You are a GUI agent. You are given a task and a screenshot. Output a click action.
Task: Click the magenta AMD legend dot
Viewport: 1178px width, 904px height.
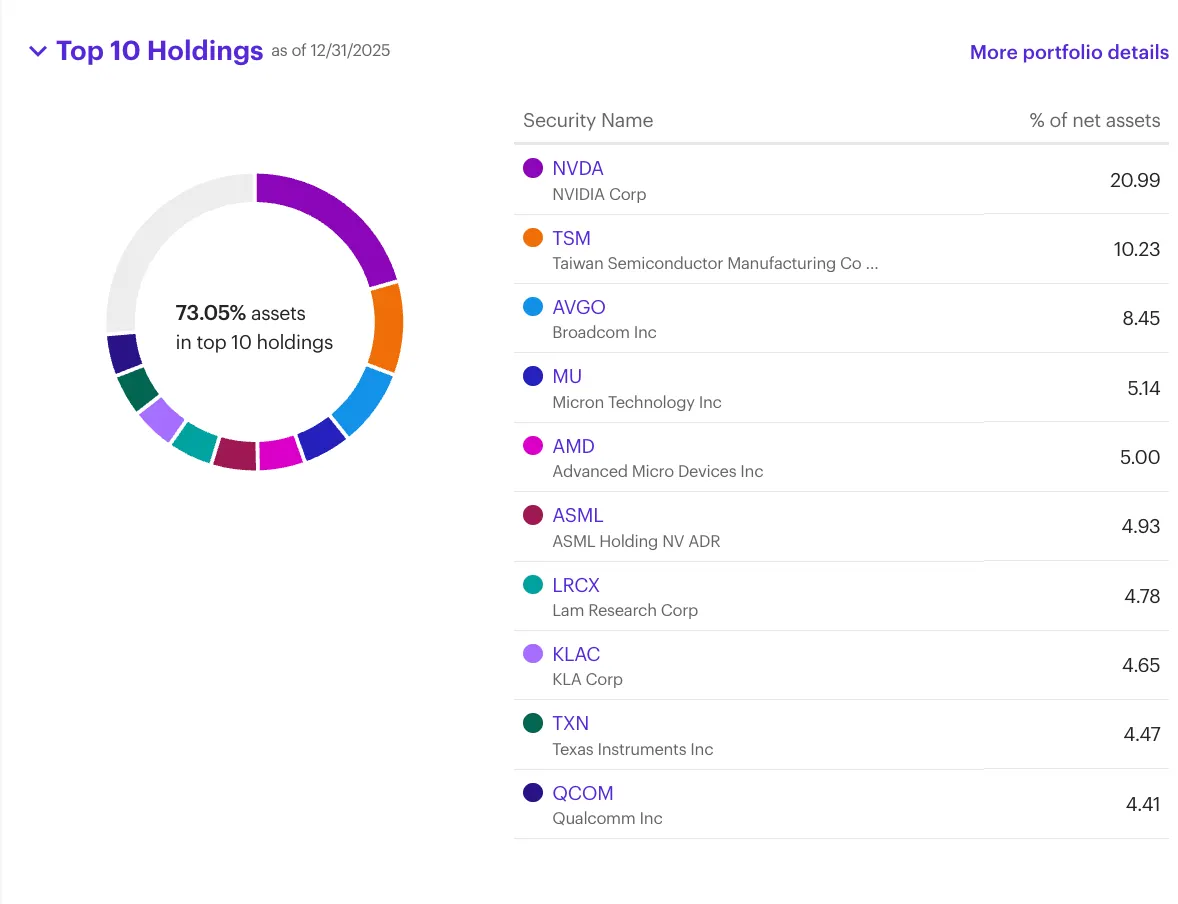point(533,446)
